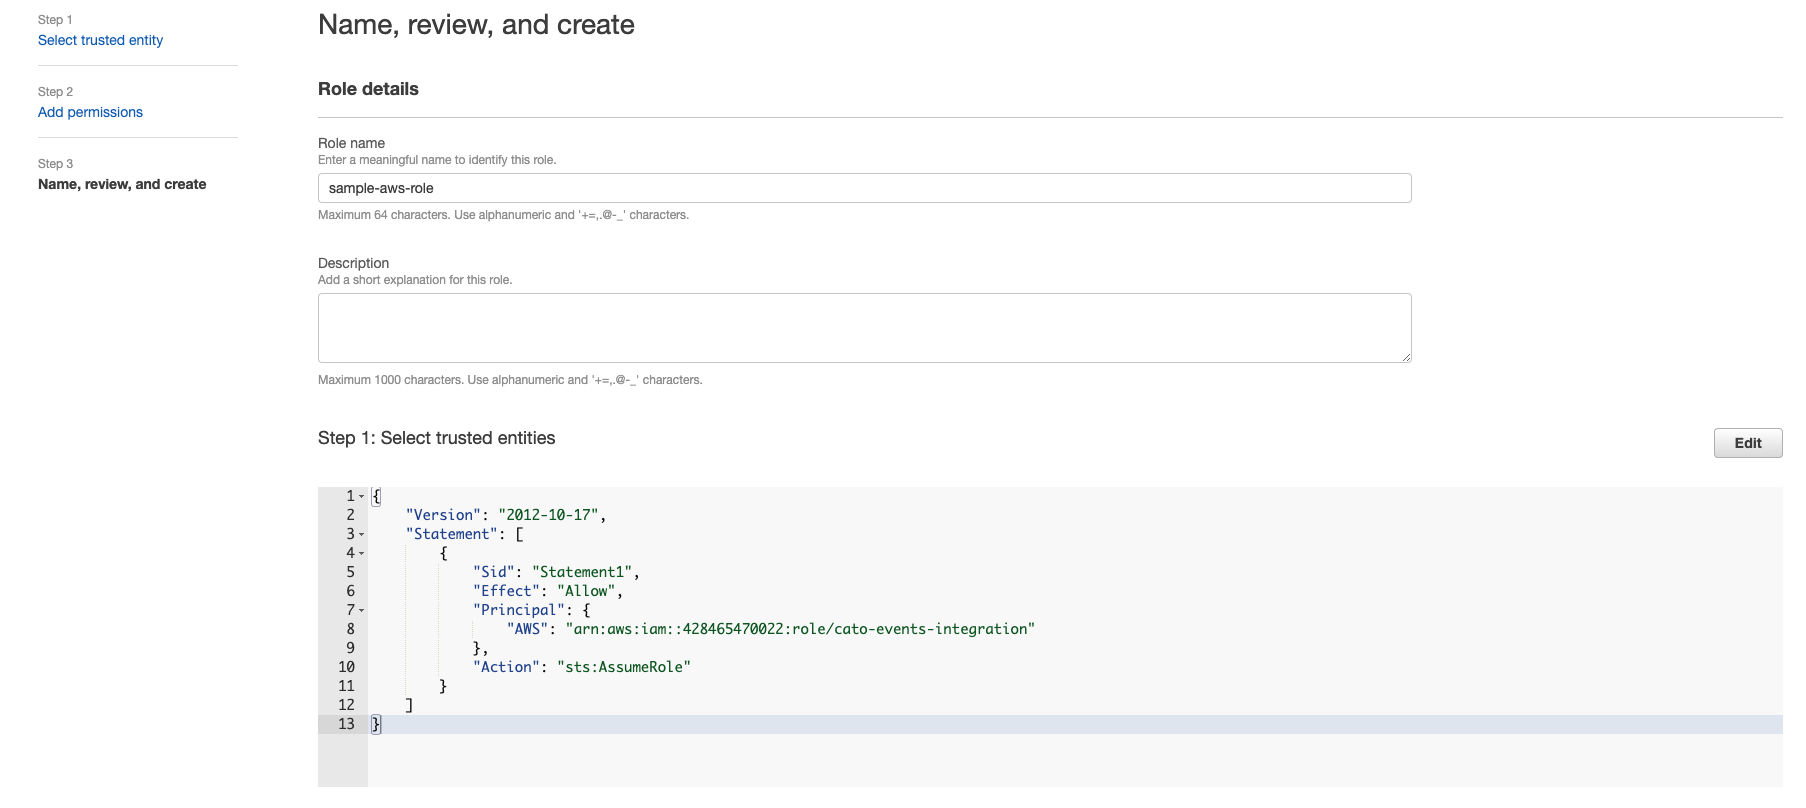The width and height of the screenshot is (1806, 808).
Task: Collapse the fold arrow on line 1
Action: click(x=362, y=497)
